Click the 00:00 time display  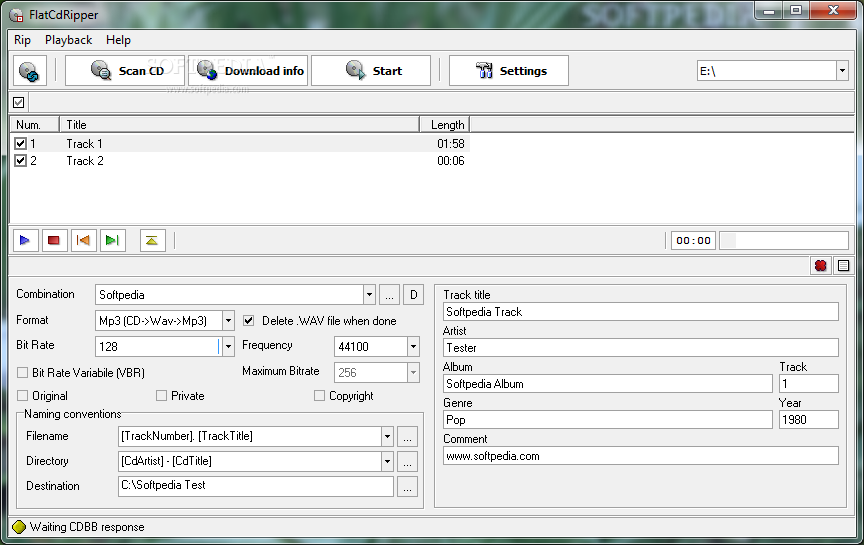[693, 240]
